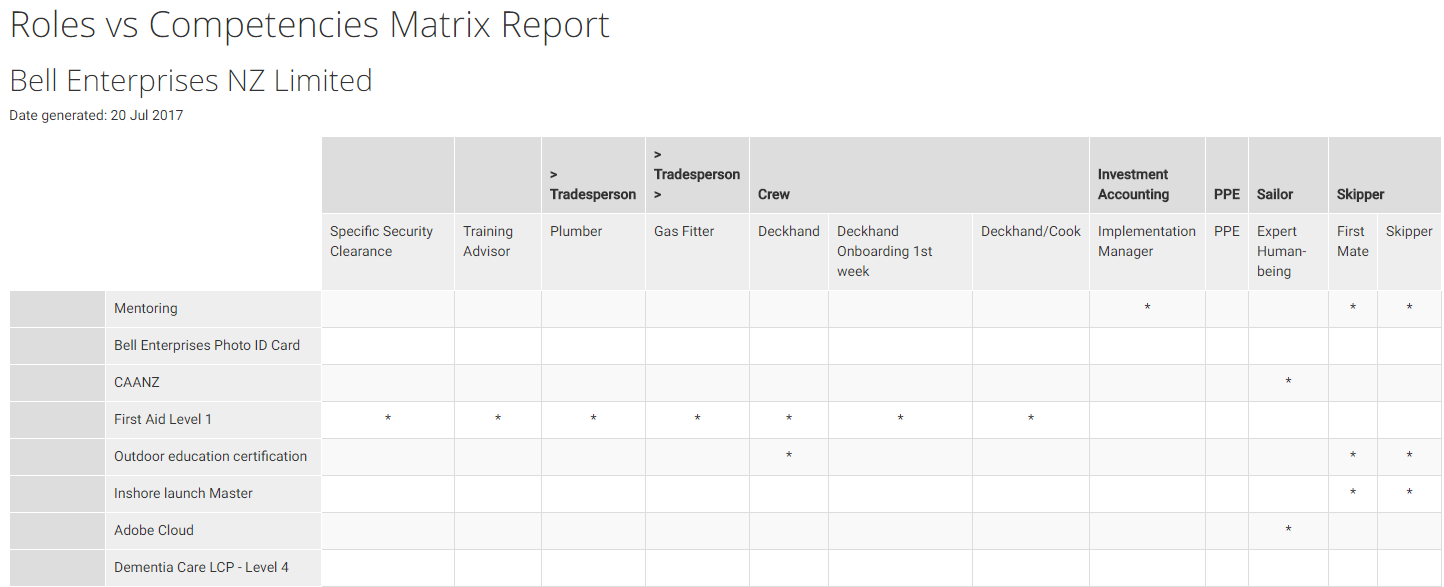Click the First Aid asterisk under Deckhand Onboarding
The image size is (1444, 587).
[900, 420]
